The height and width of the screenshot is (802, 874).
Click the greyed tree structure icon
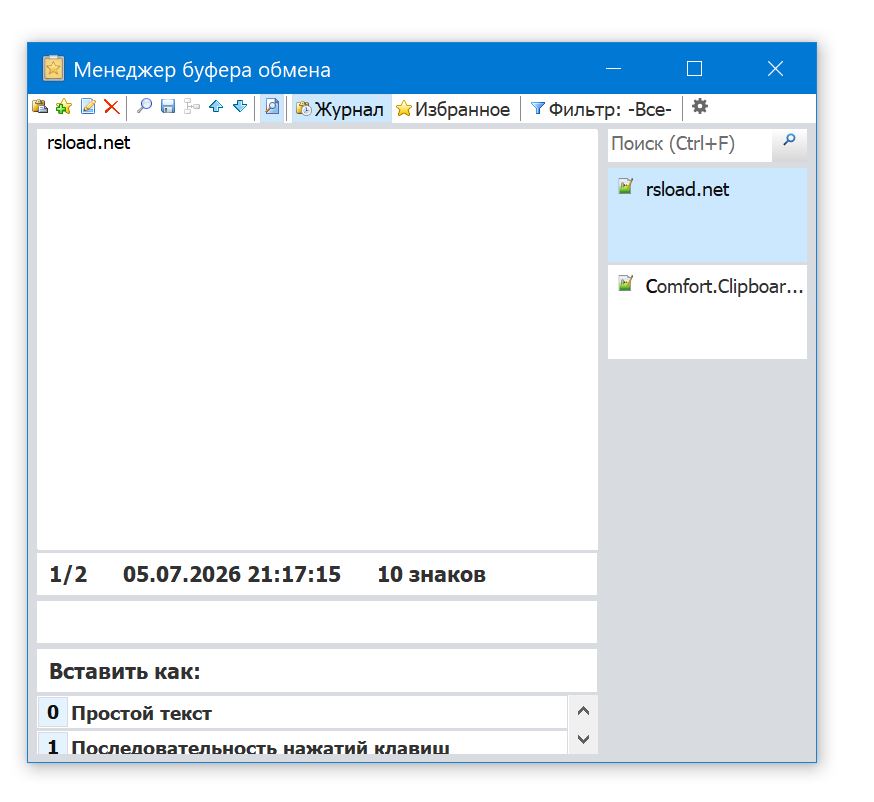[192, 106]
